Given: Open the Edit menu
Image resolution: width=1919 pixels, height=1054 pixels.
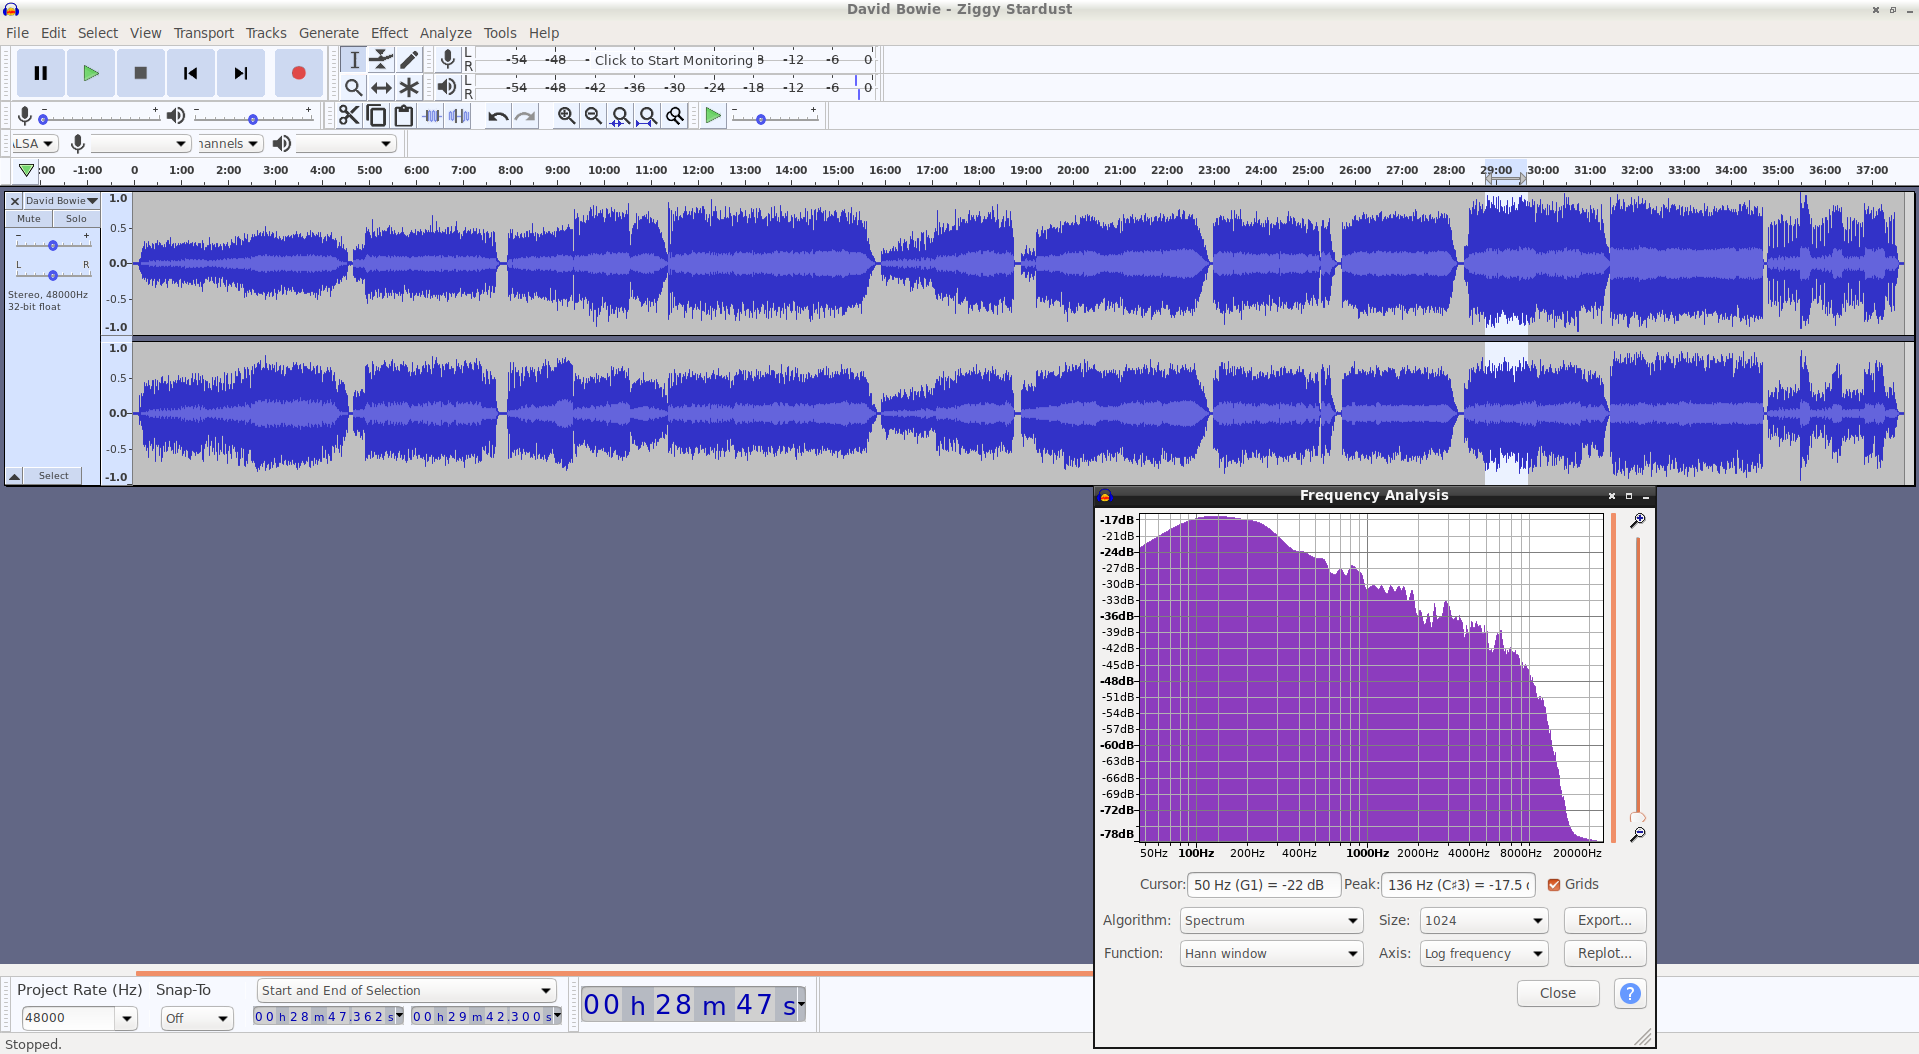Looking at the screenshot, I should [54, 33].
